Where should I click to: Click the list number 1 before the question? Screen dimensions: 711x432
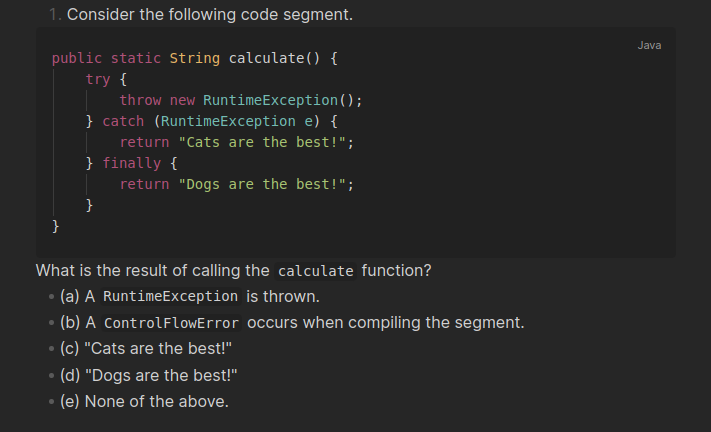point(52,16)
